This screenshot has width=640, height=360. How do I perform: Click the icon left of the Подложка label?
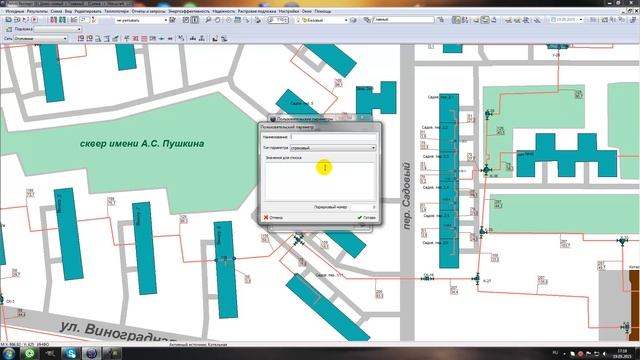(x=9, y=29)
